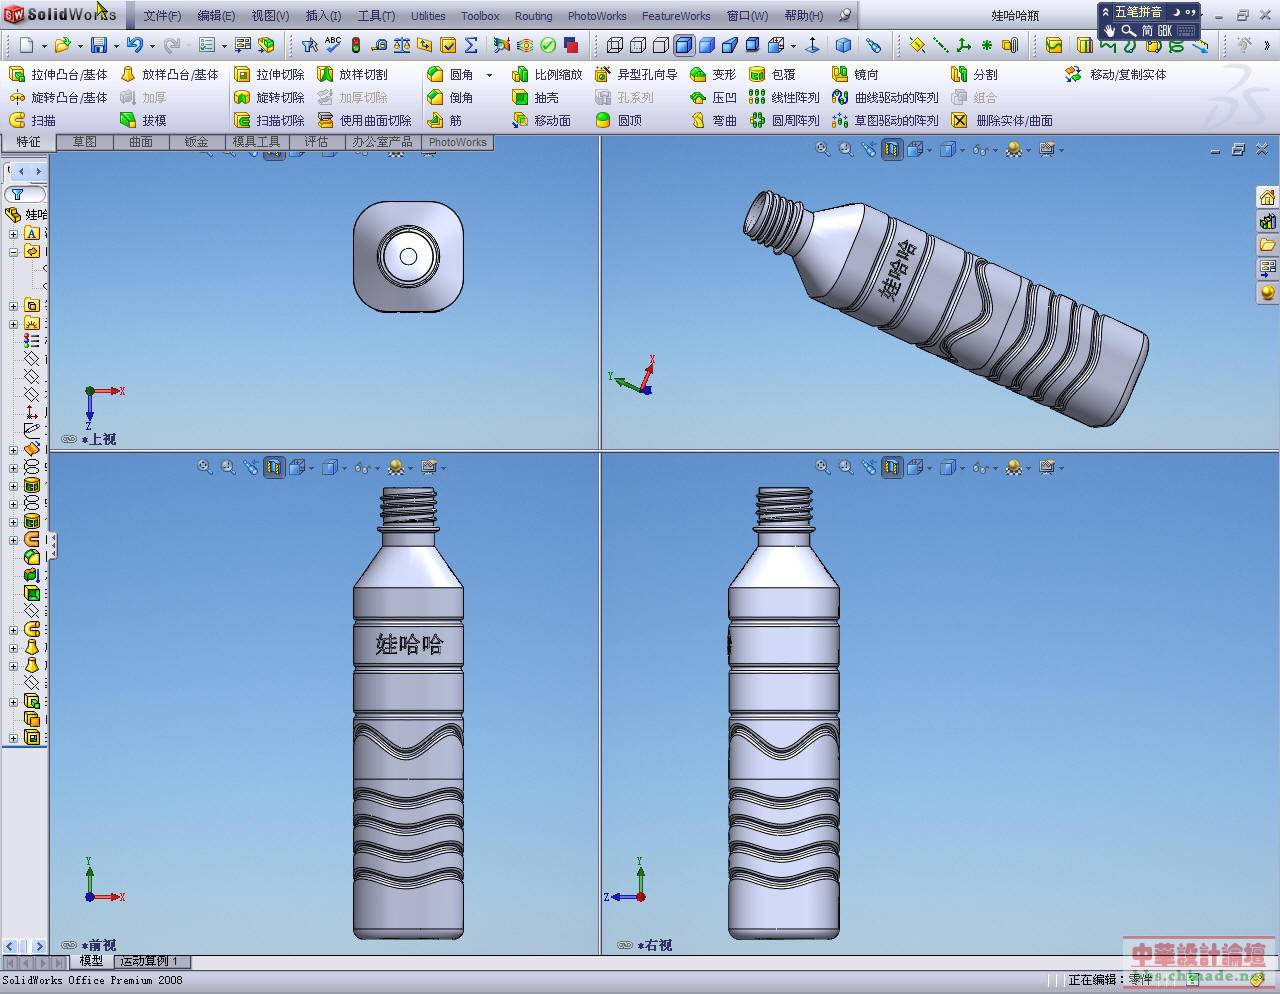Click the Open folder icon
Viewport: 1280px width, 994px height.
pyautogui.click(x=62, y=45)
